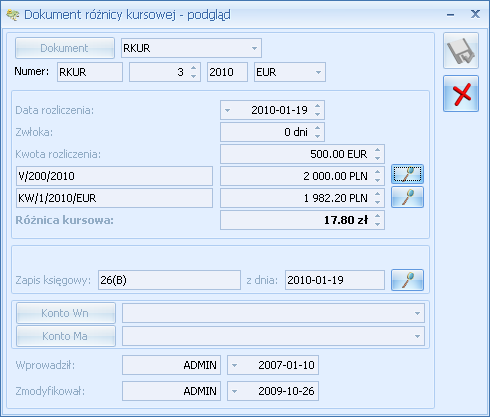Image resolution: width=490 pixels, height=417 pixels.
Task: Open magnifier preview for V/200/2010 document
Action: [x=407, y=174]
